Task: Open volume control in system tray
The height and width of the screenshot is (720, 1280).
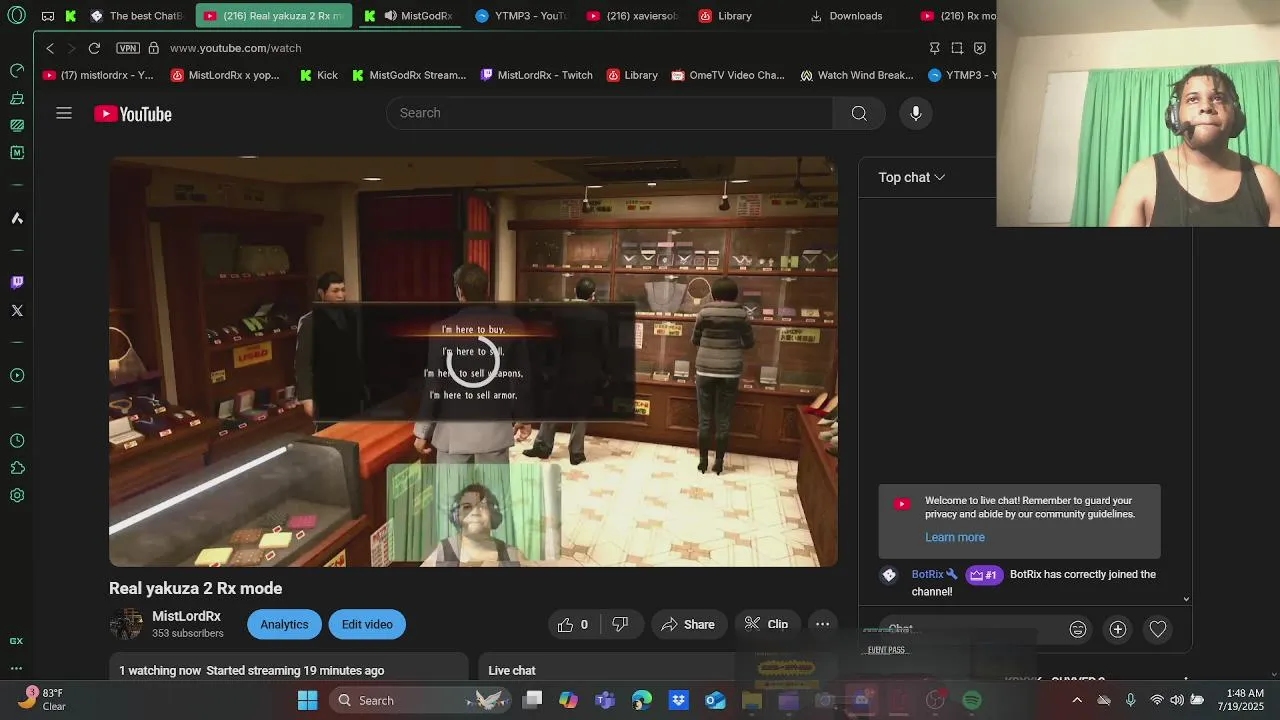Action: pos(1177,700)
